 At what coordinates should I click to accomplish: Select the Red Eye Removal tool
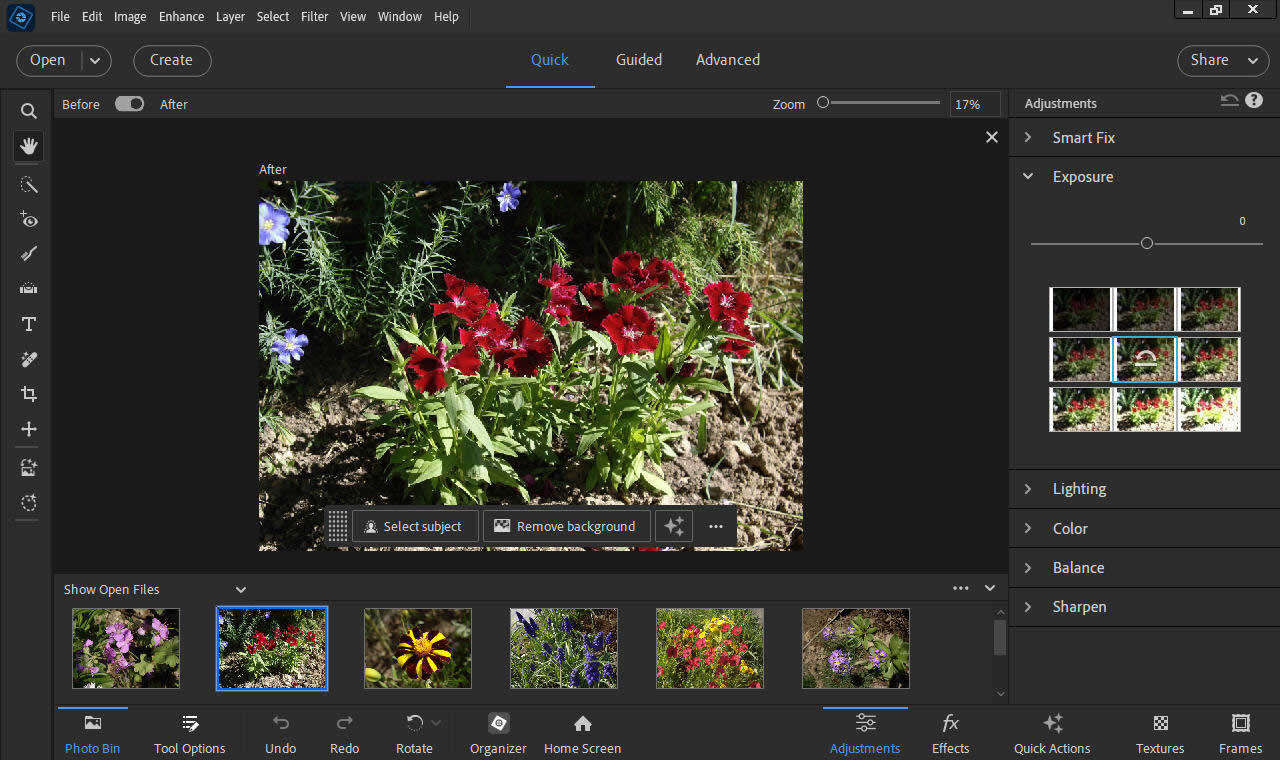coord(29,220)
